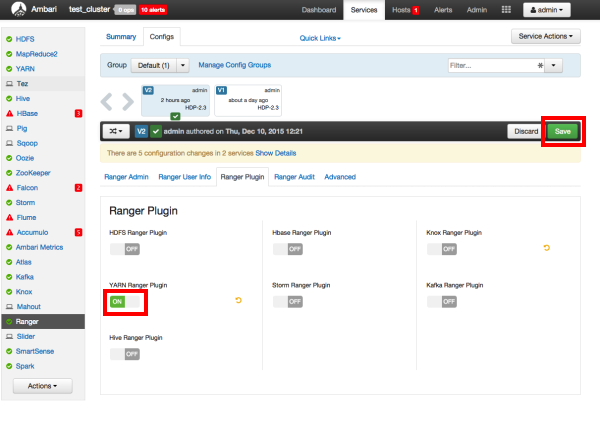Open the filter options dropdown arrow

pos(553,65)
